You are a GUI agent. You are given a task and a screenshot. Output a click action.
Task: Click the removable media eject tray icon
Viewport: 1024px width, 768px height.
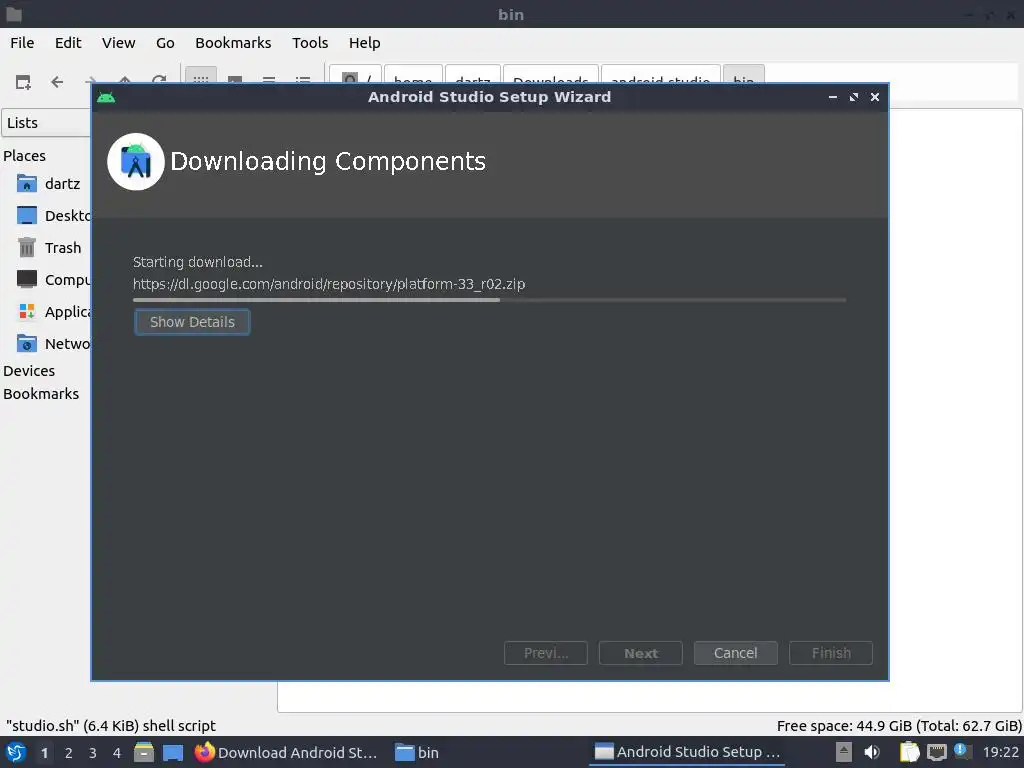[844, 752]
